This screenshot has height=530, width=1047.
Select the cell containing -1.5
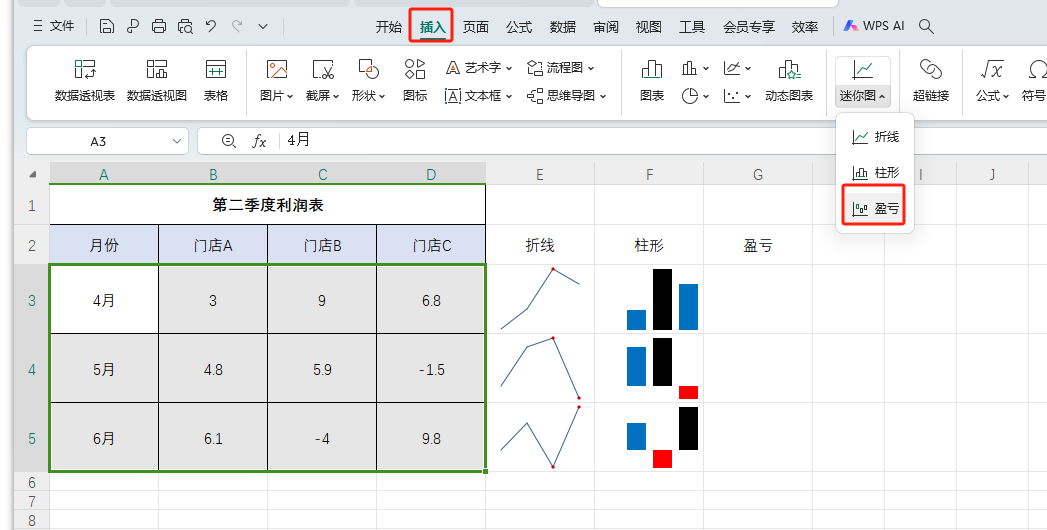(431, 369)
